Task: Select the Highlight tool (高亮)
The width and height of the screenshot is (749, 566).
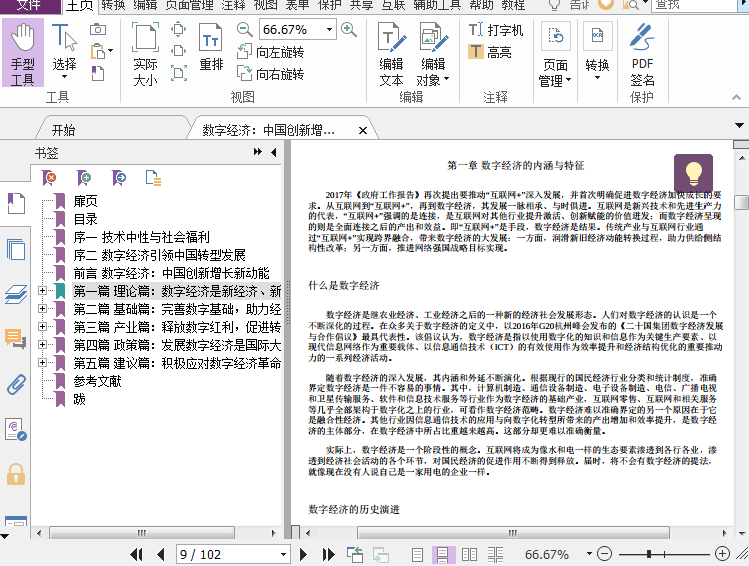Action: (490, 52)
